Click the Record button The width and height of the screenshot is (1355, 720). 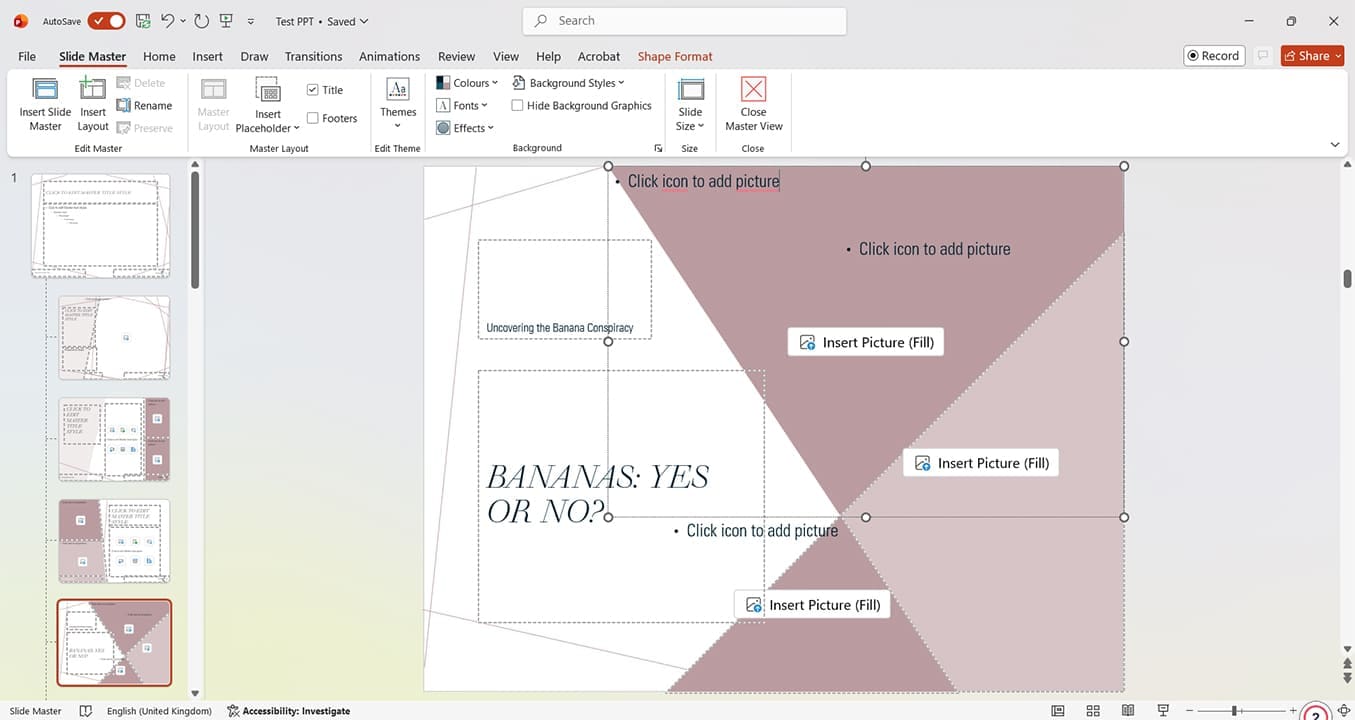pyautogui.click(x=1212, y=56)
